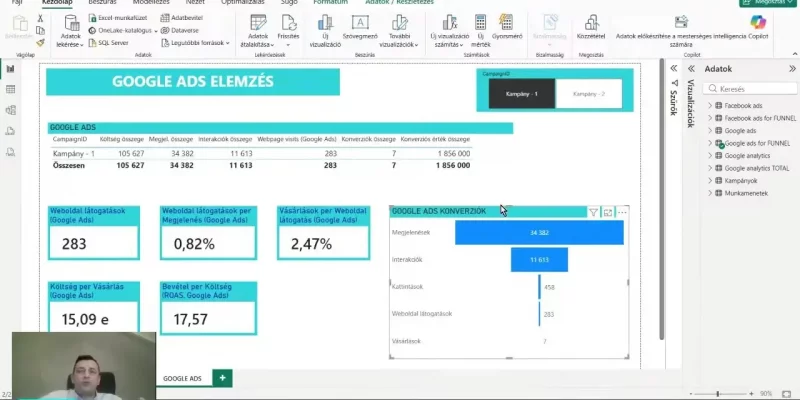The height and width of the screenshot is (400, 800).
Task: Click zoom in plus icon
Action: pos(752,394)
